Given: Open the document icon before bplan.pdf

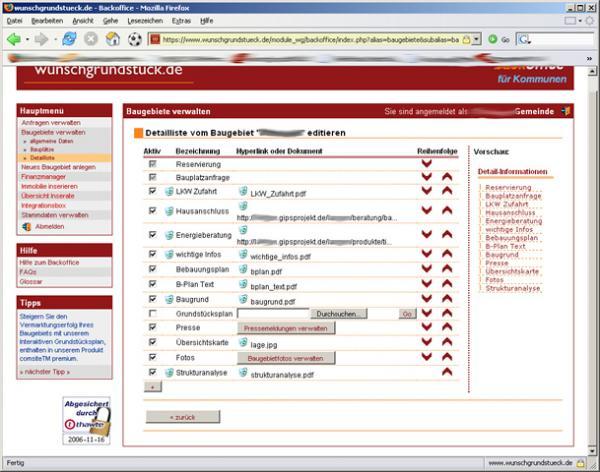Looking at the screenshot, I should (x=243, y=269).
